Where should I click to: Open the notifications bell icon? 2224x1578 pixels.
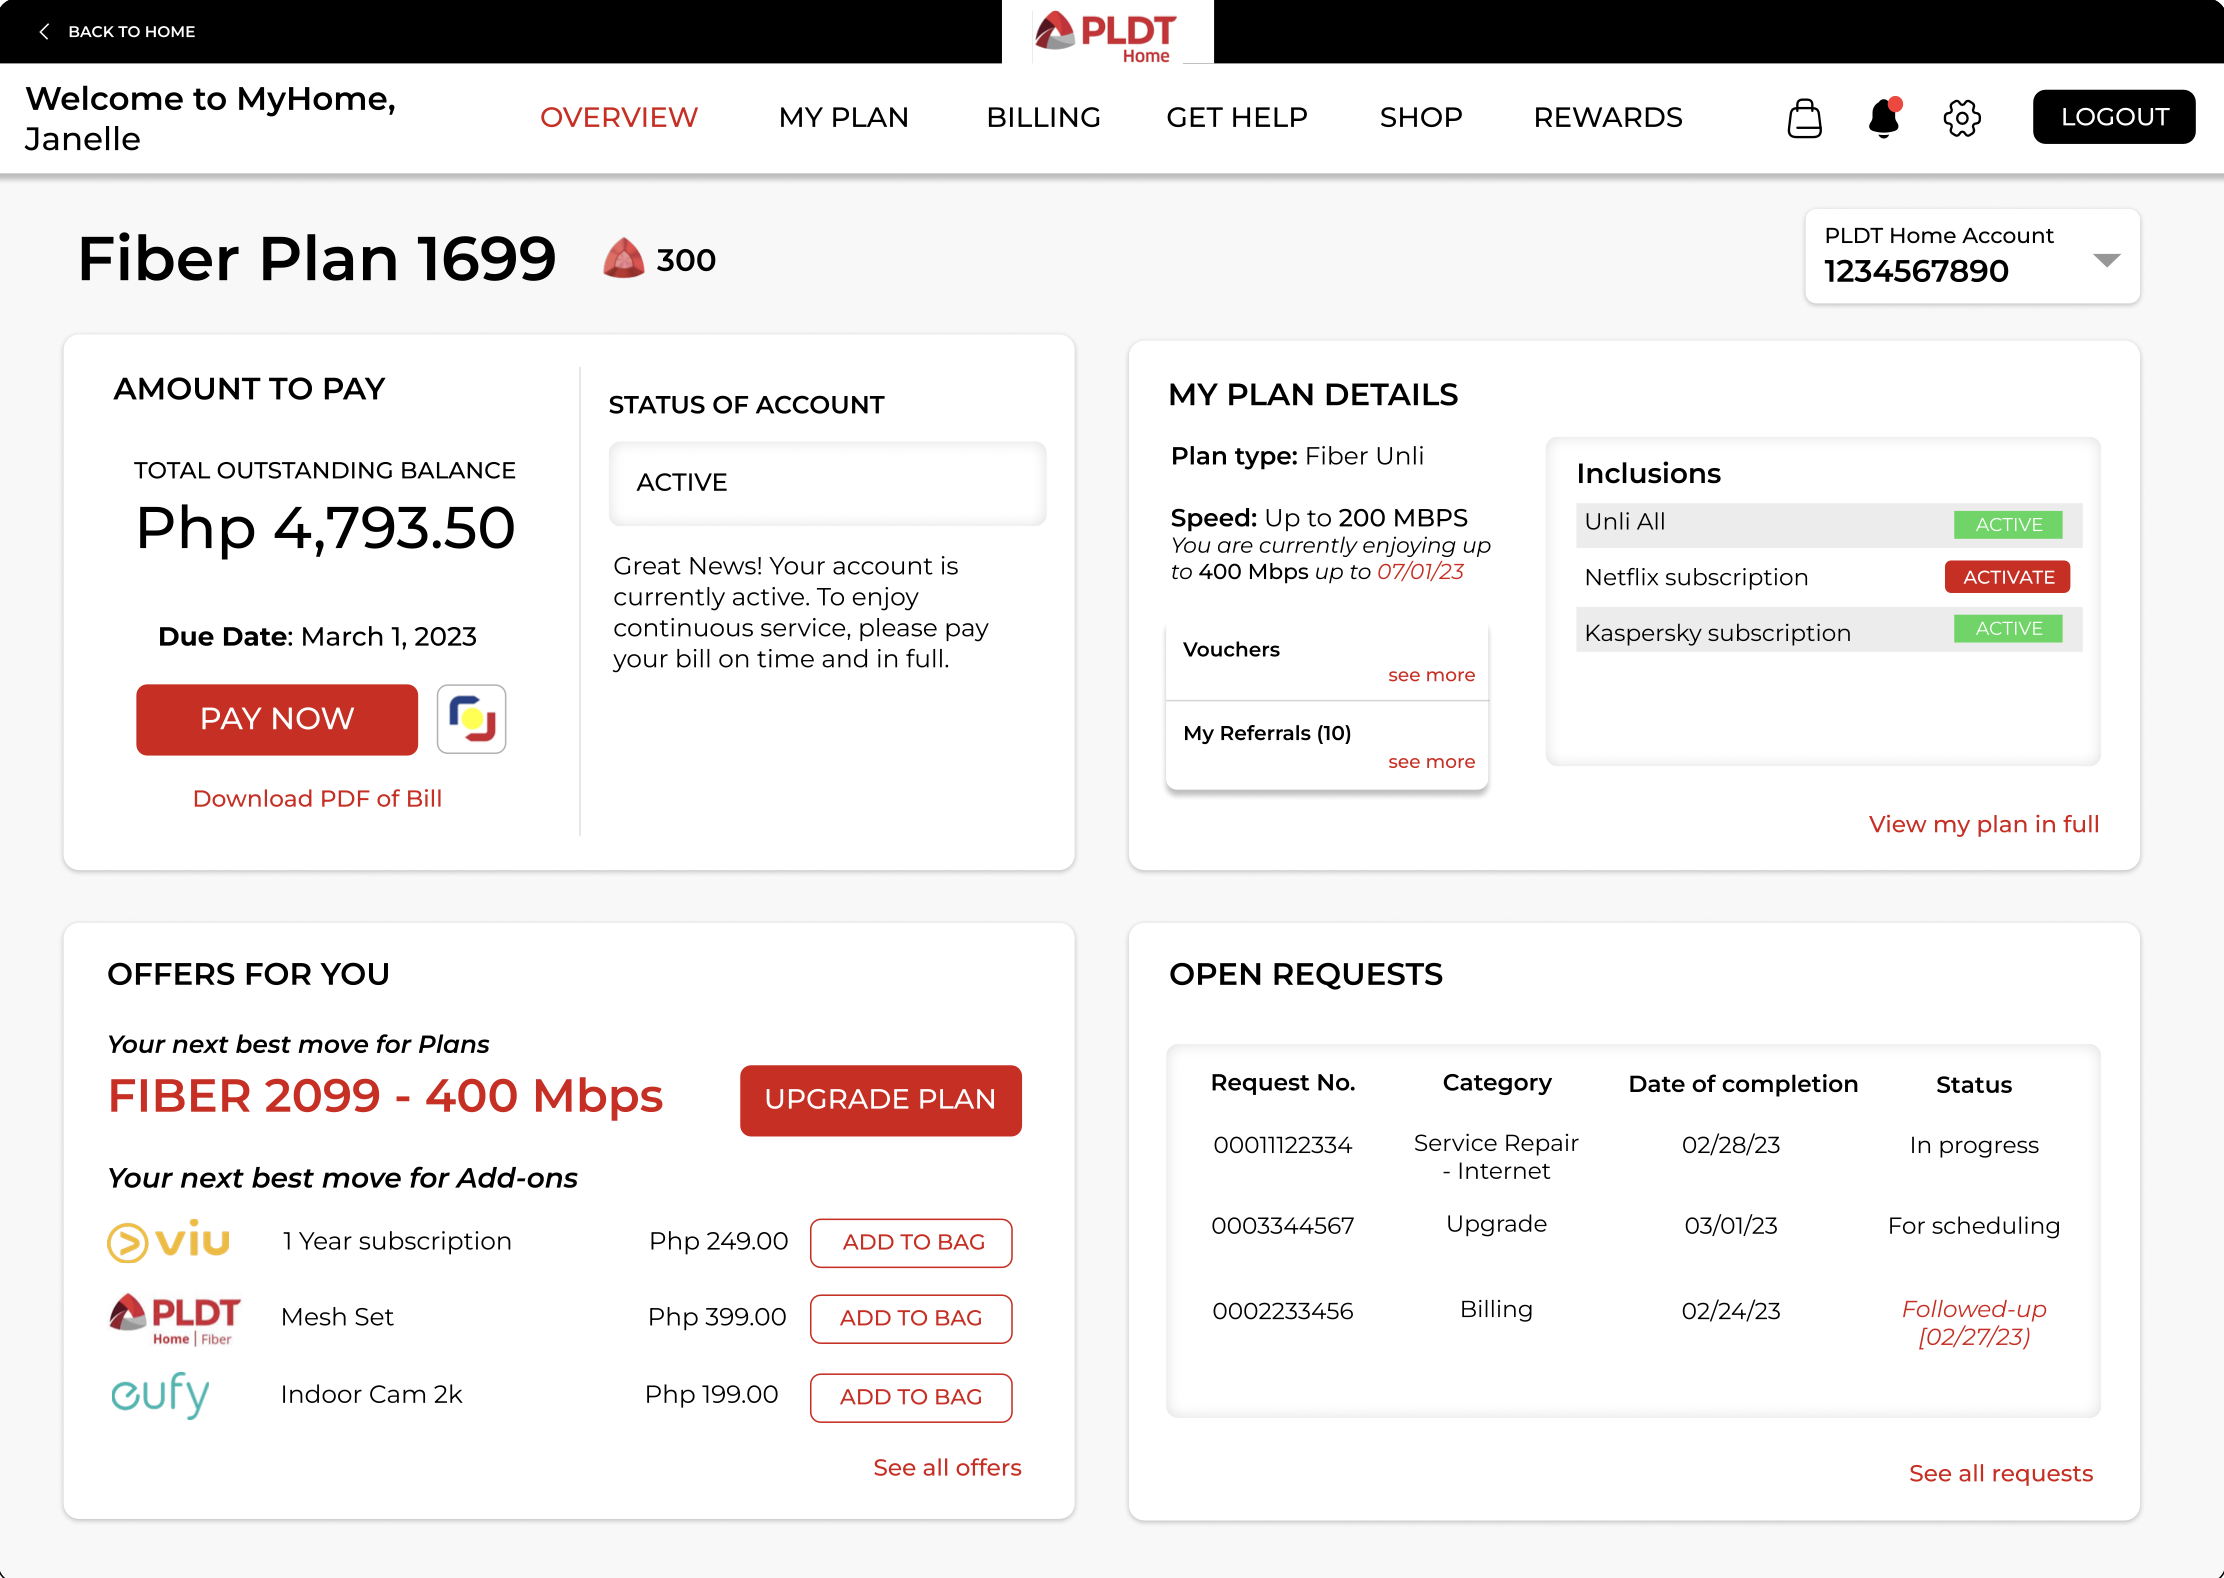coord(1883,118)
